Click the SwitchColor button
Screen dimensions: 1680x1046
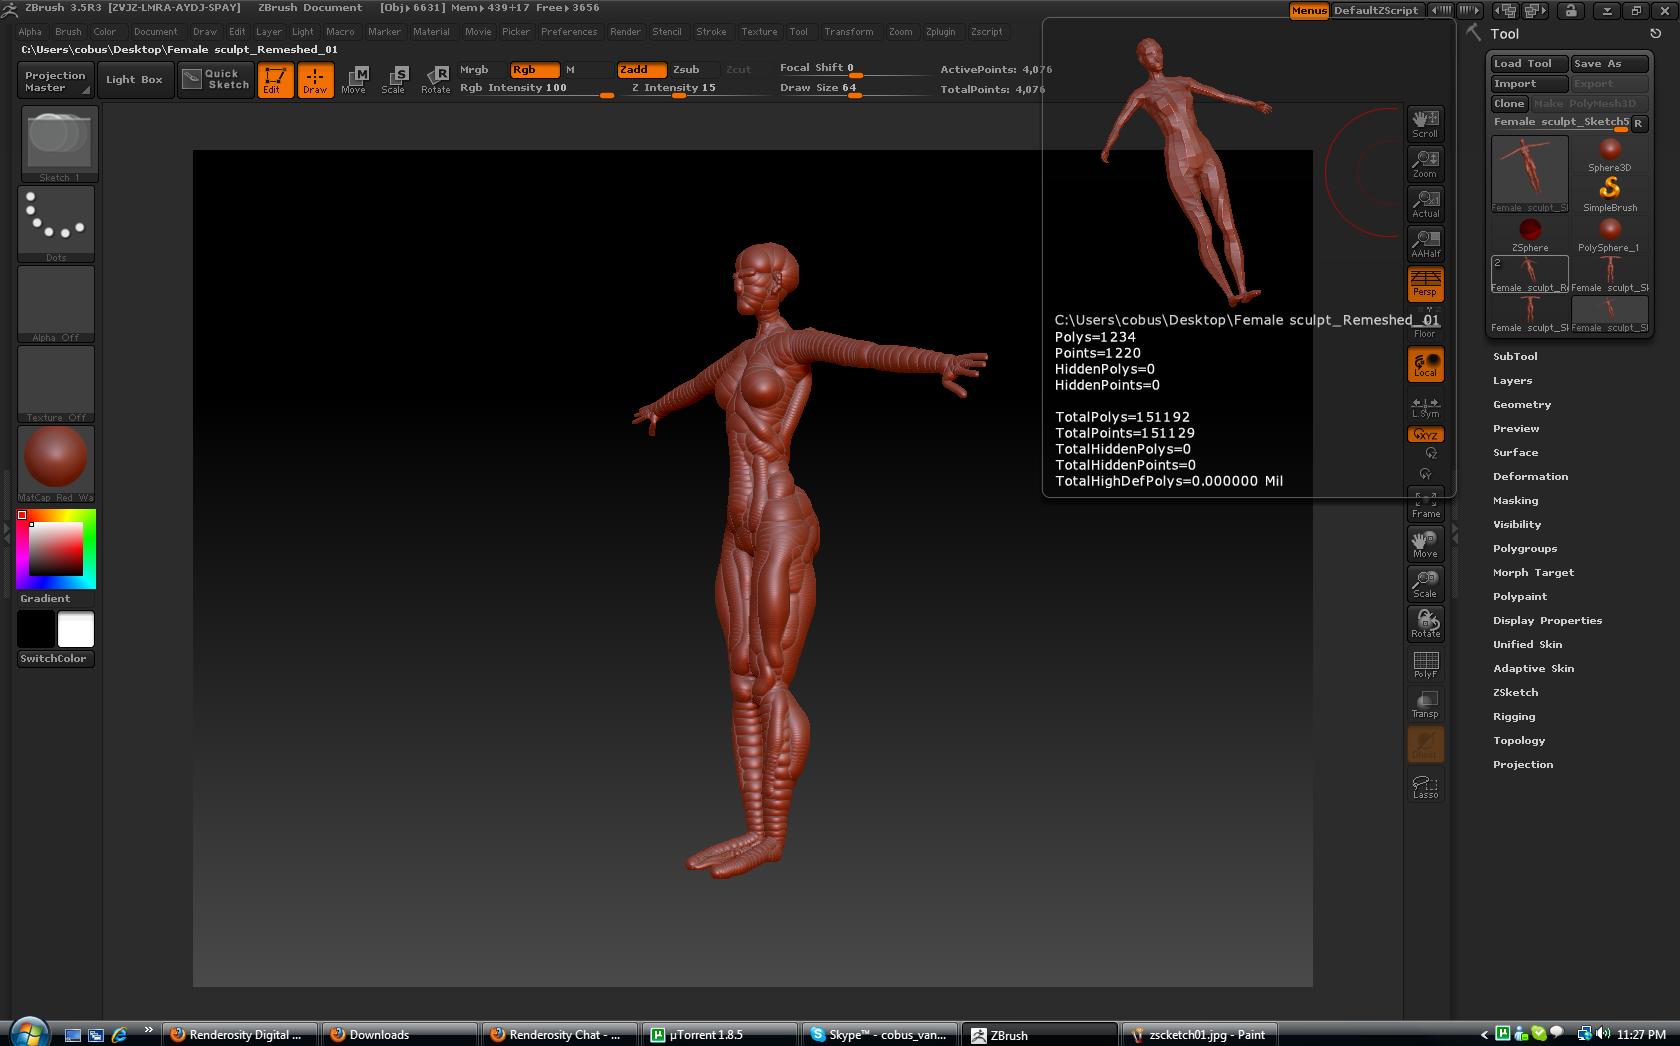point(55,659)
